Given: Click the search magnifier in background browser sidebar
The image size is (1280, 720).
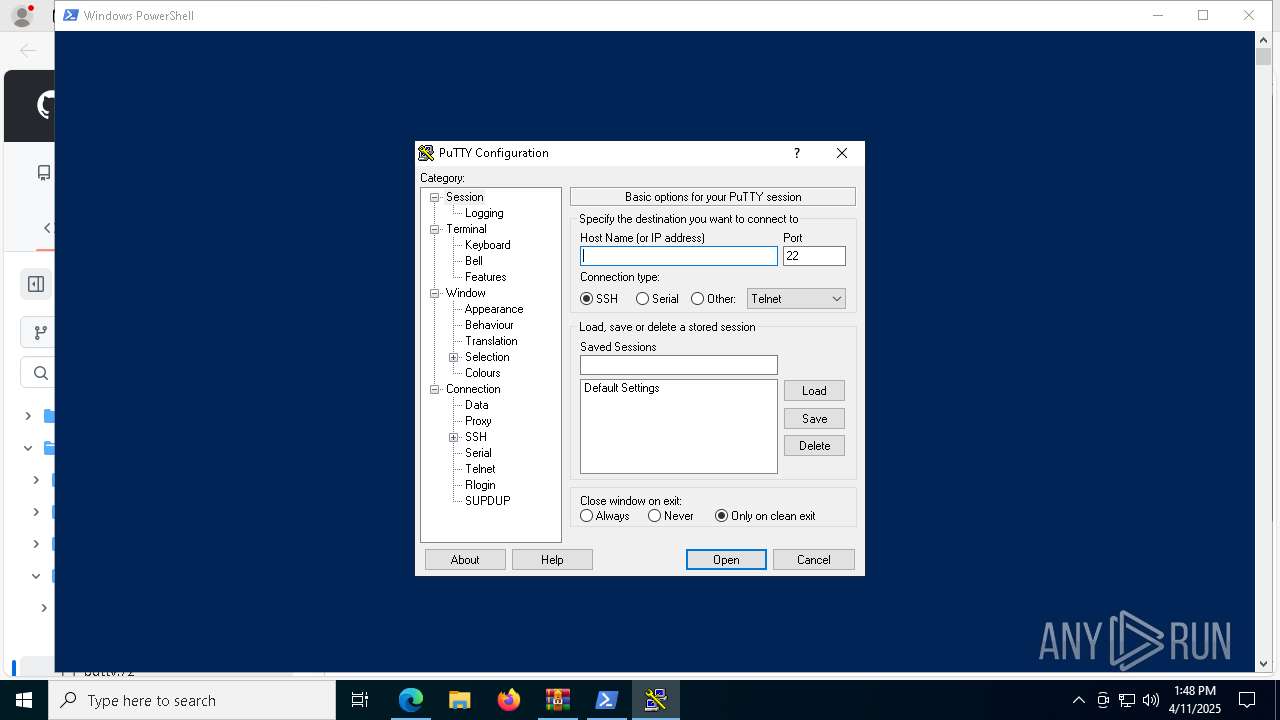Looking at the screenshot, I should (41, 373).
